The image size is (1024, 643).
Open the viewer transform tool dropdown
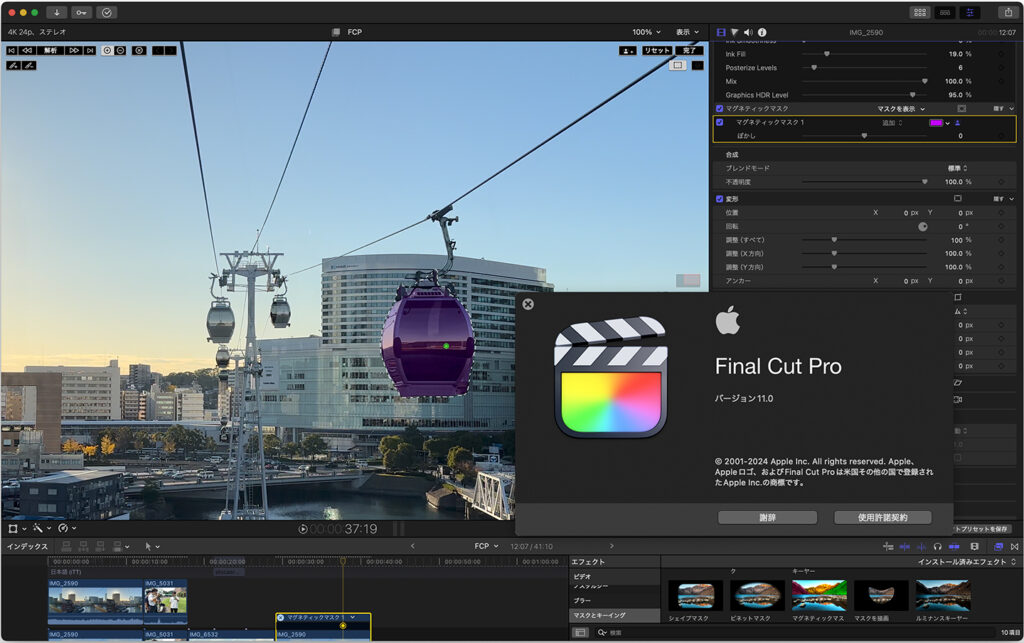[x=16, y=528]
